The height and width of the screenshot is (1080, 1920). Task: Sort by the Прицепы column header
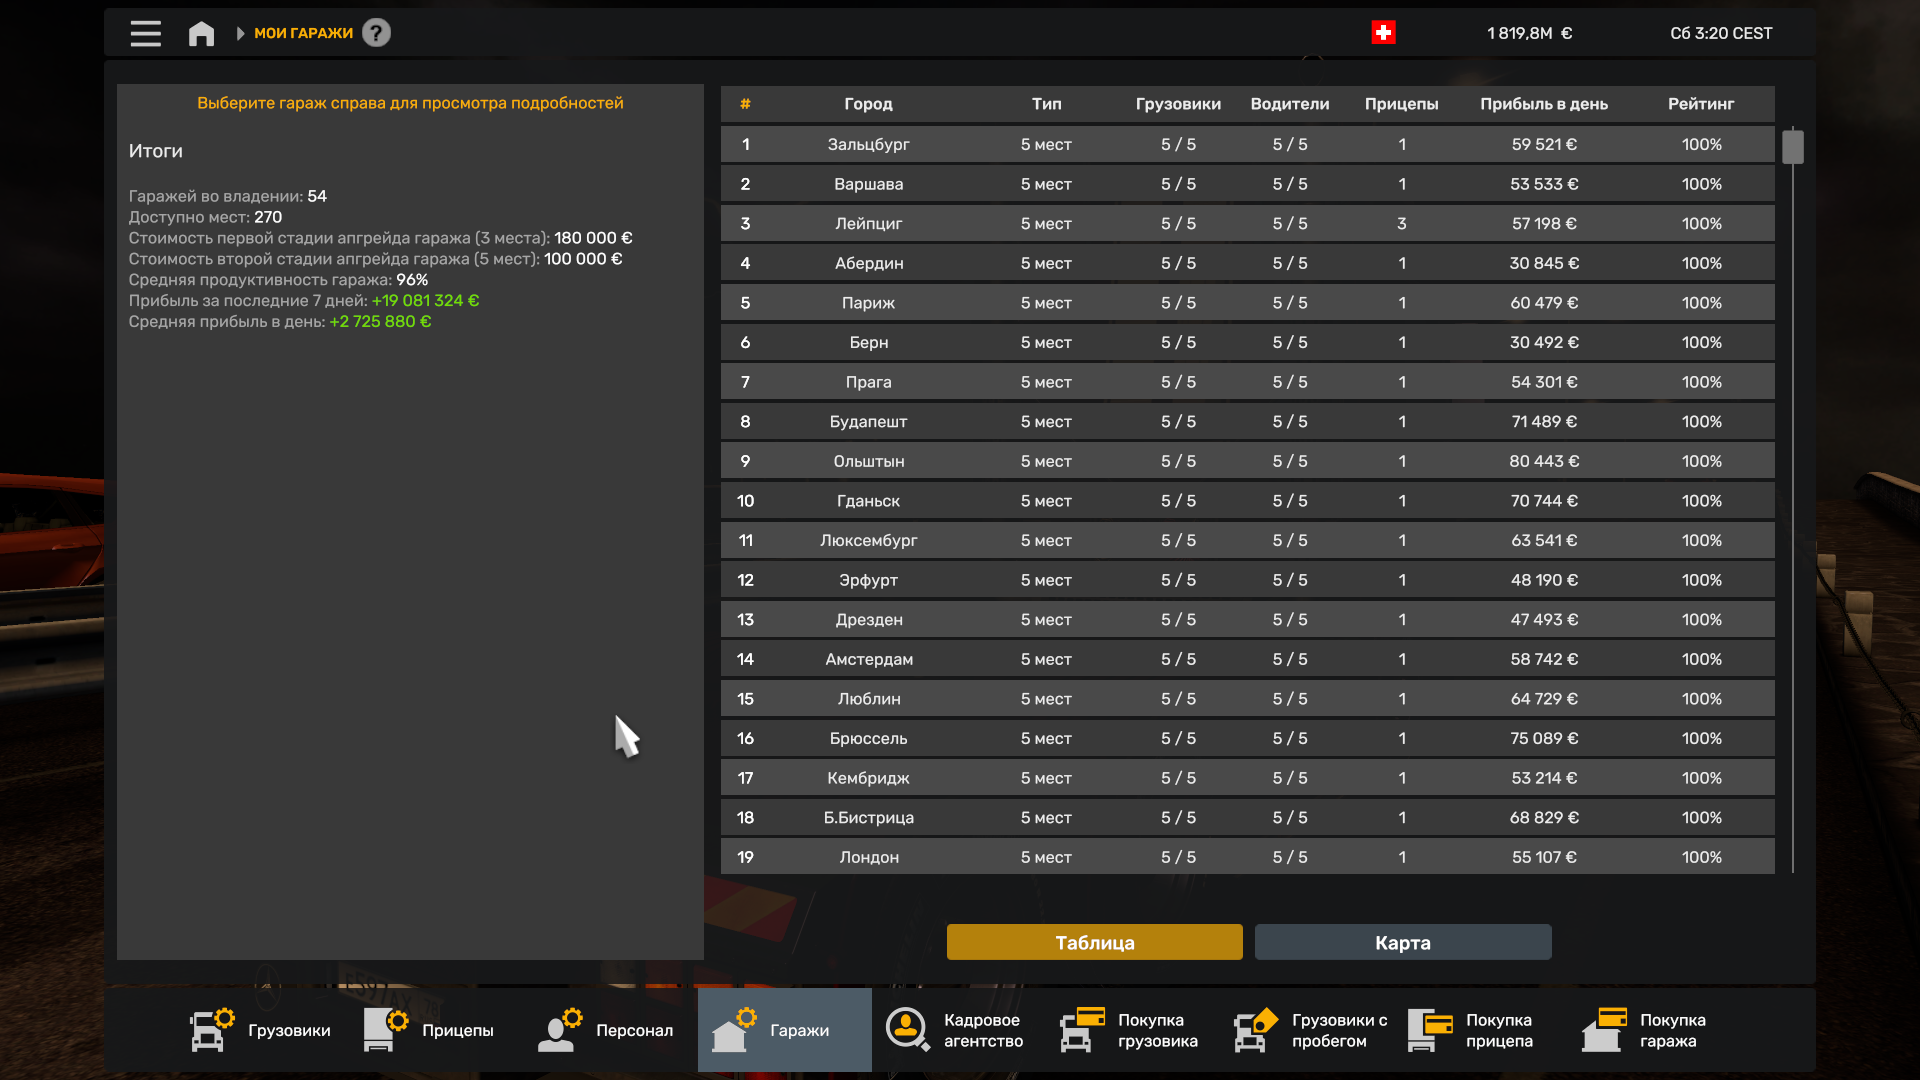(1401, 104)
